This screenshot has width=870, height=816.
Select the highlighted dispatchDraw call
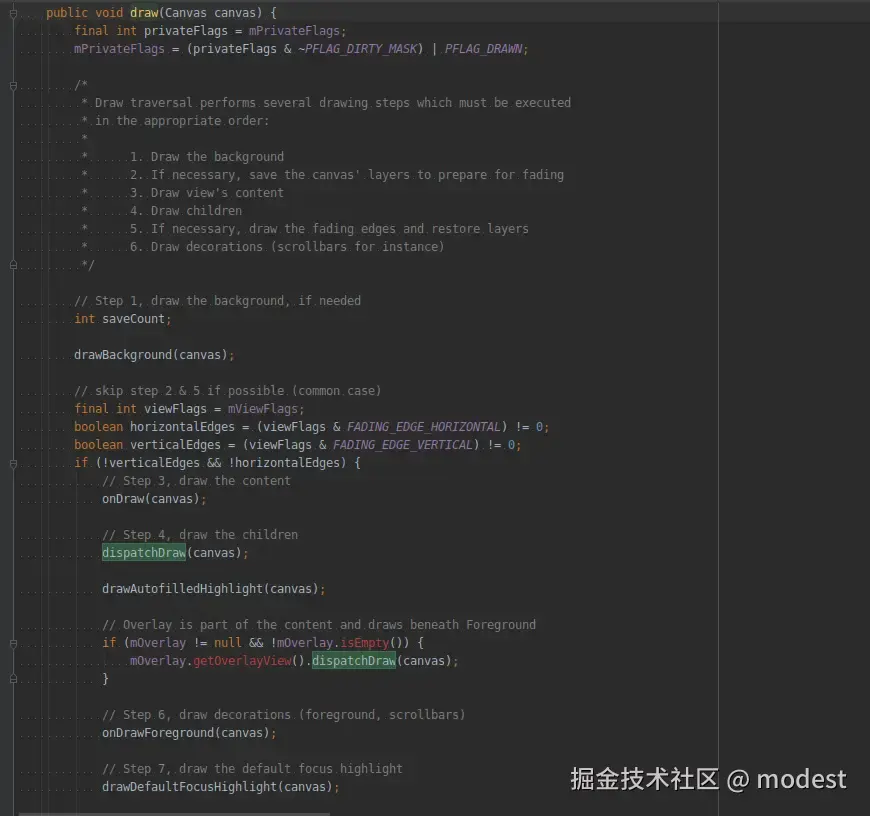142,552
